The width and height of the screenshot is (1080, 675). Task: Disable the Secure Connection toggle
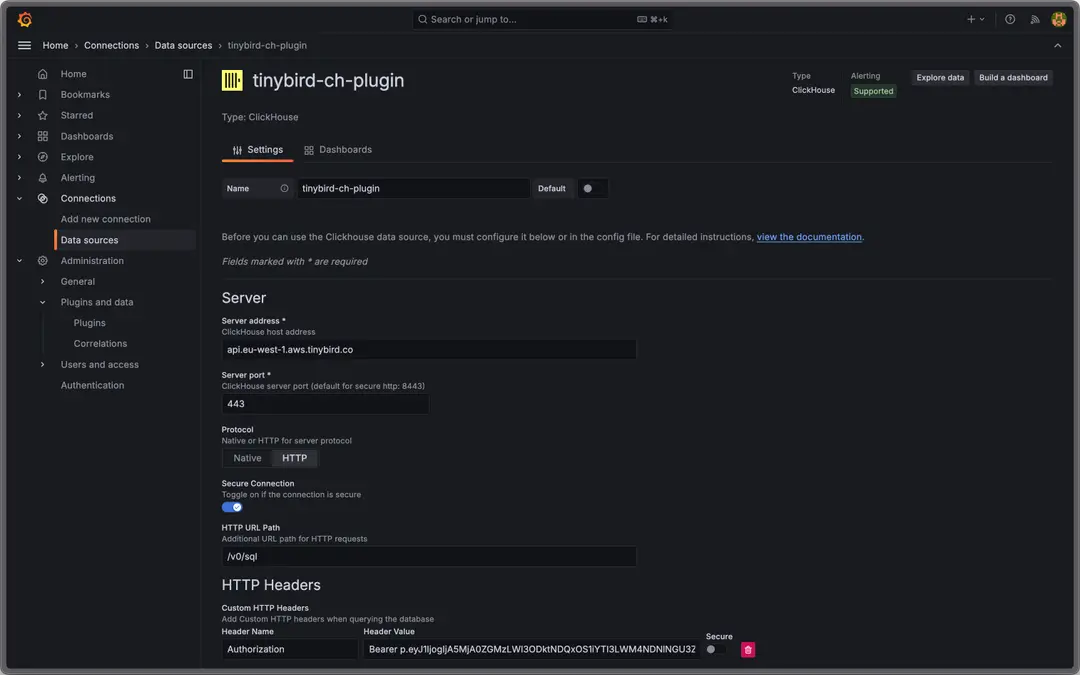click(x=231, y=506)
